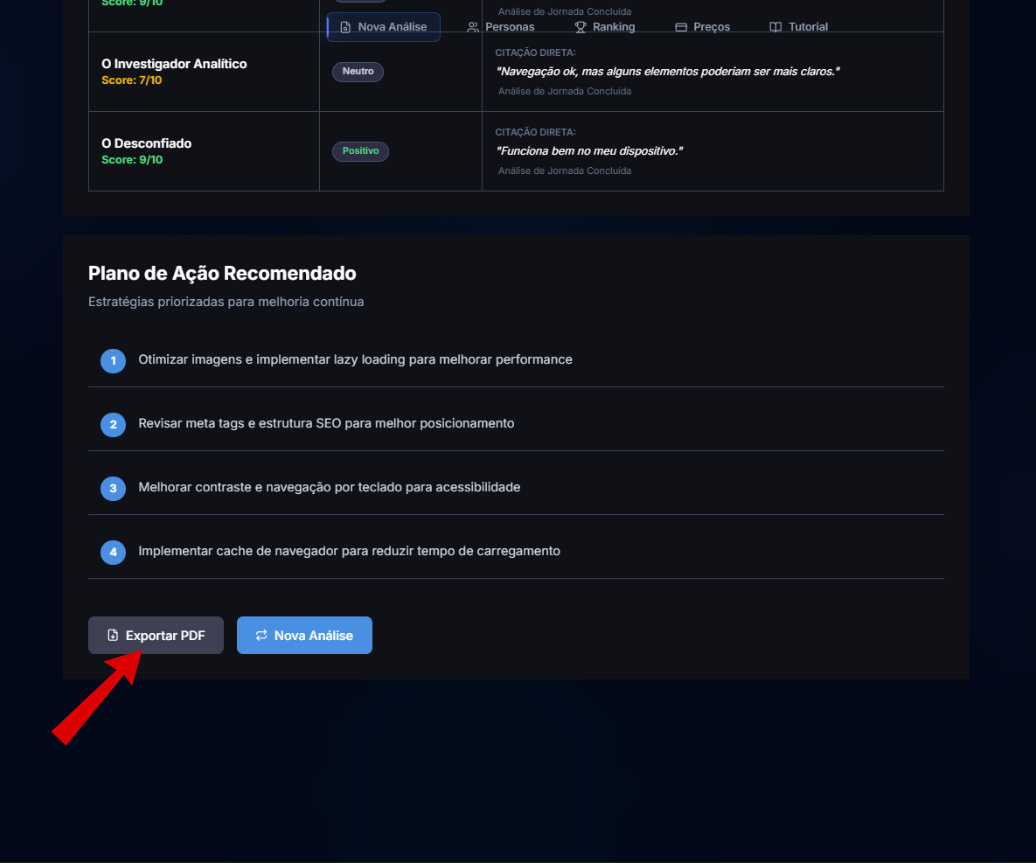The height and width of the screenshot is (863, 1036).
Task: Go to the Preços tab
Action: (703, 27)
